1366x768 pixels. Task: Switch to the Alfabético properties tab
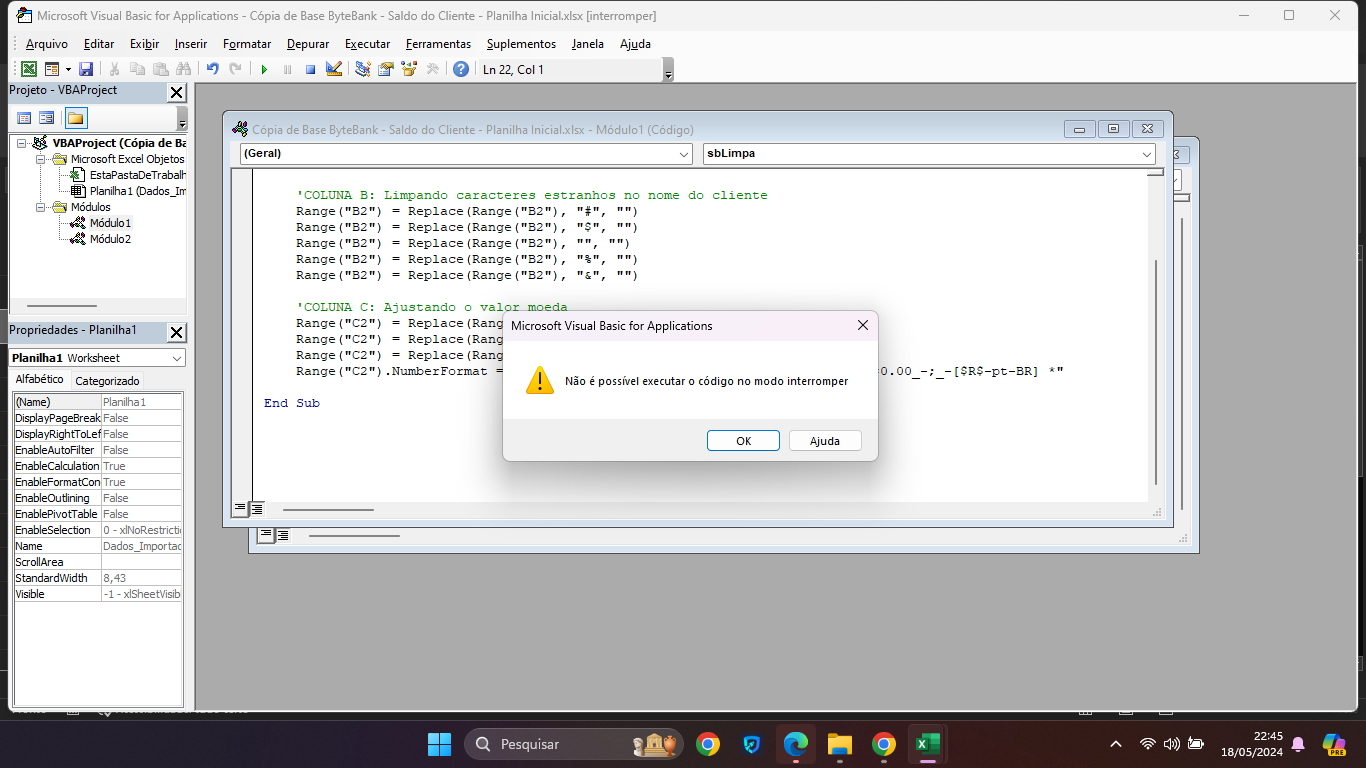39,380
